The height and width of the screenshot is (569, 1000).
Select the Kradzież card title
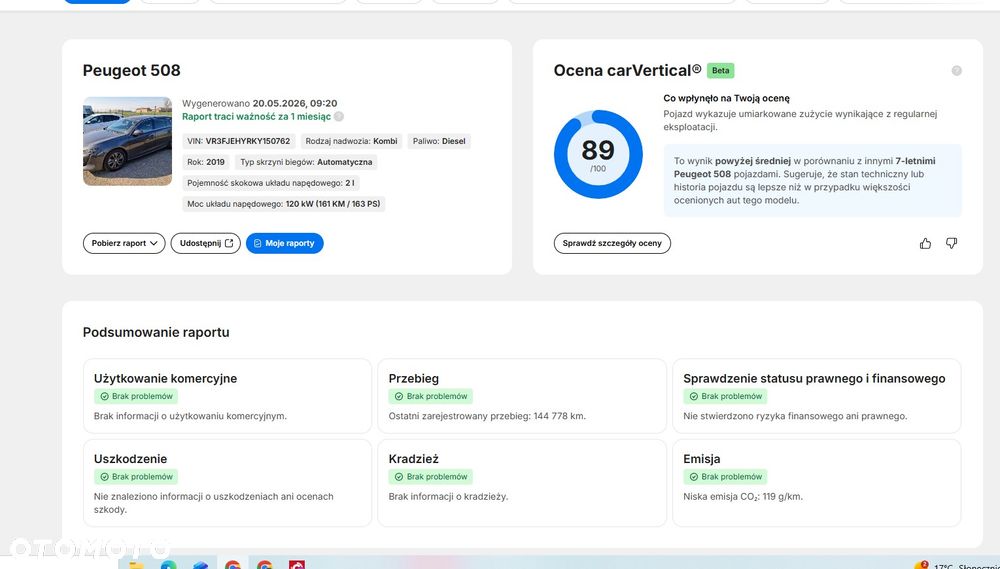click(413, 459)
